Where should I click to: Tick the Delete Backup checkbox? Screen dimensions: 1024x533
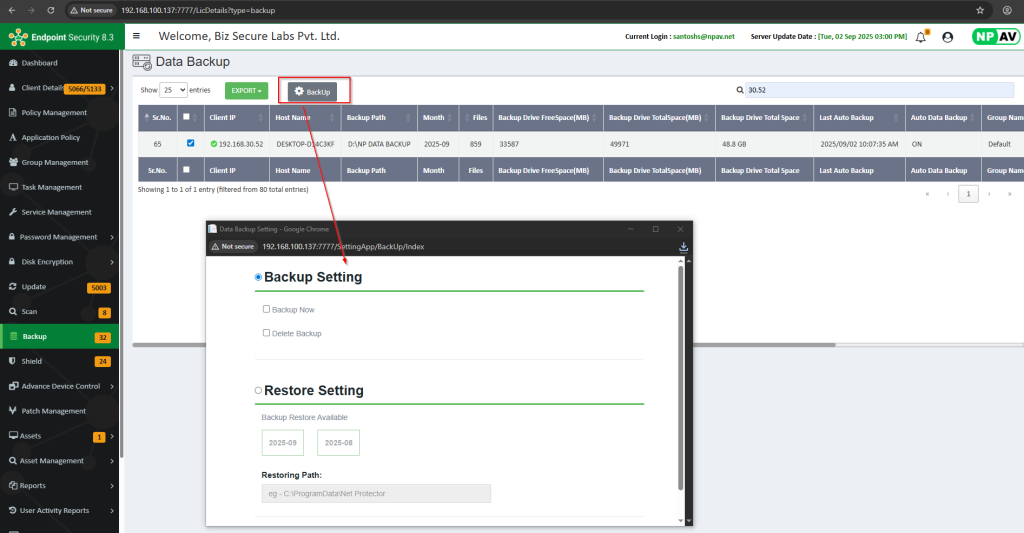266,333
